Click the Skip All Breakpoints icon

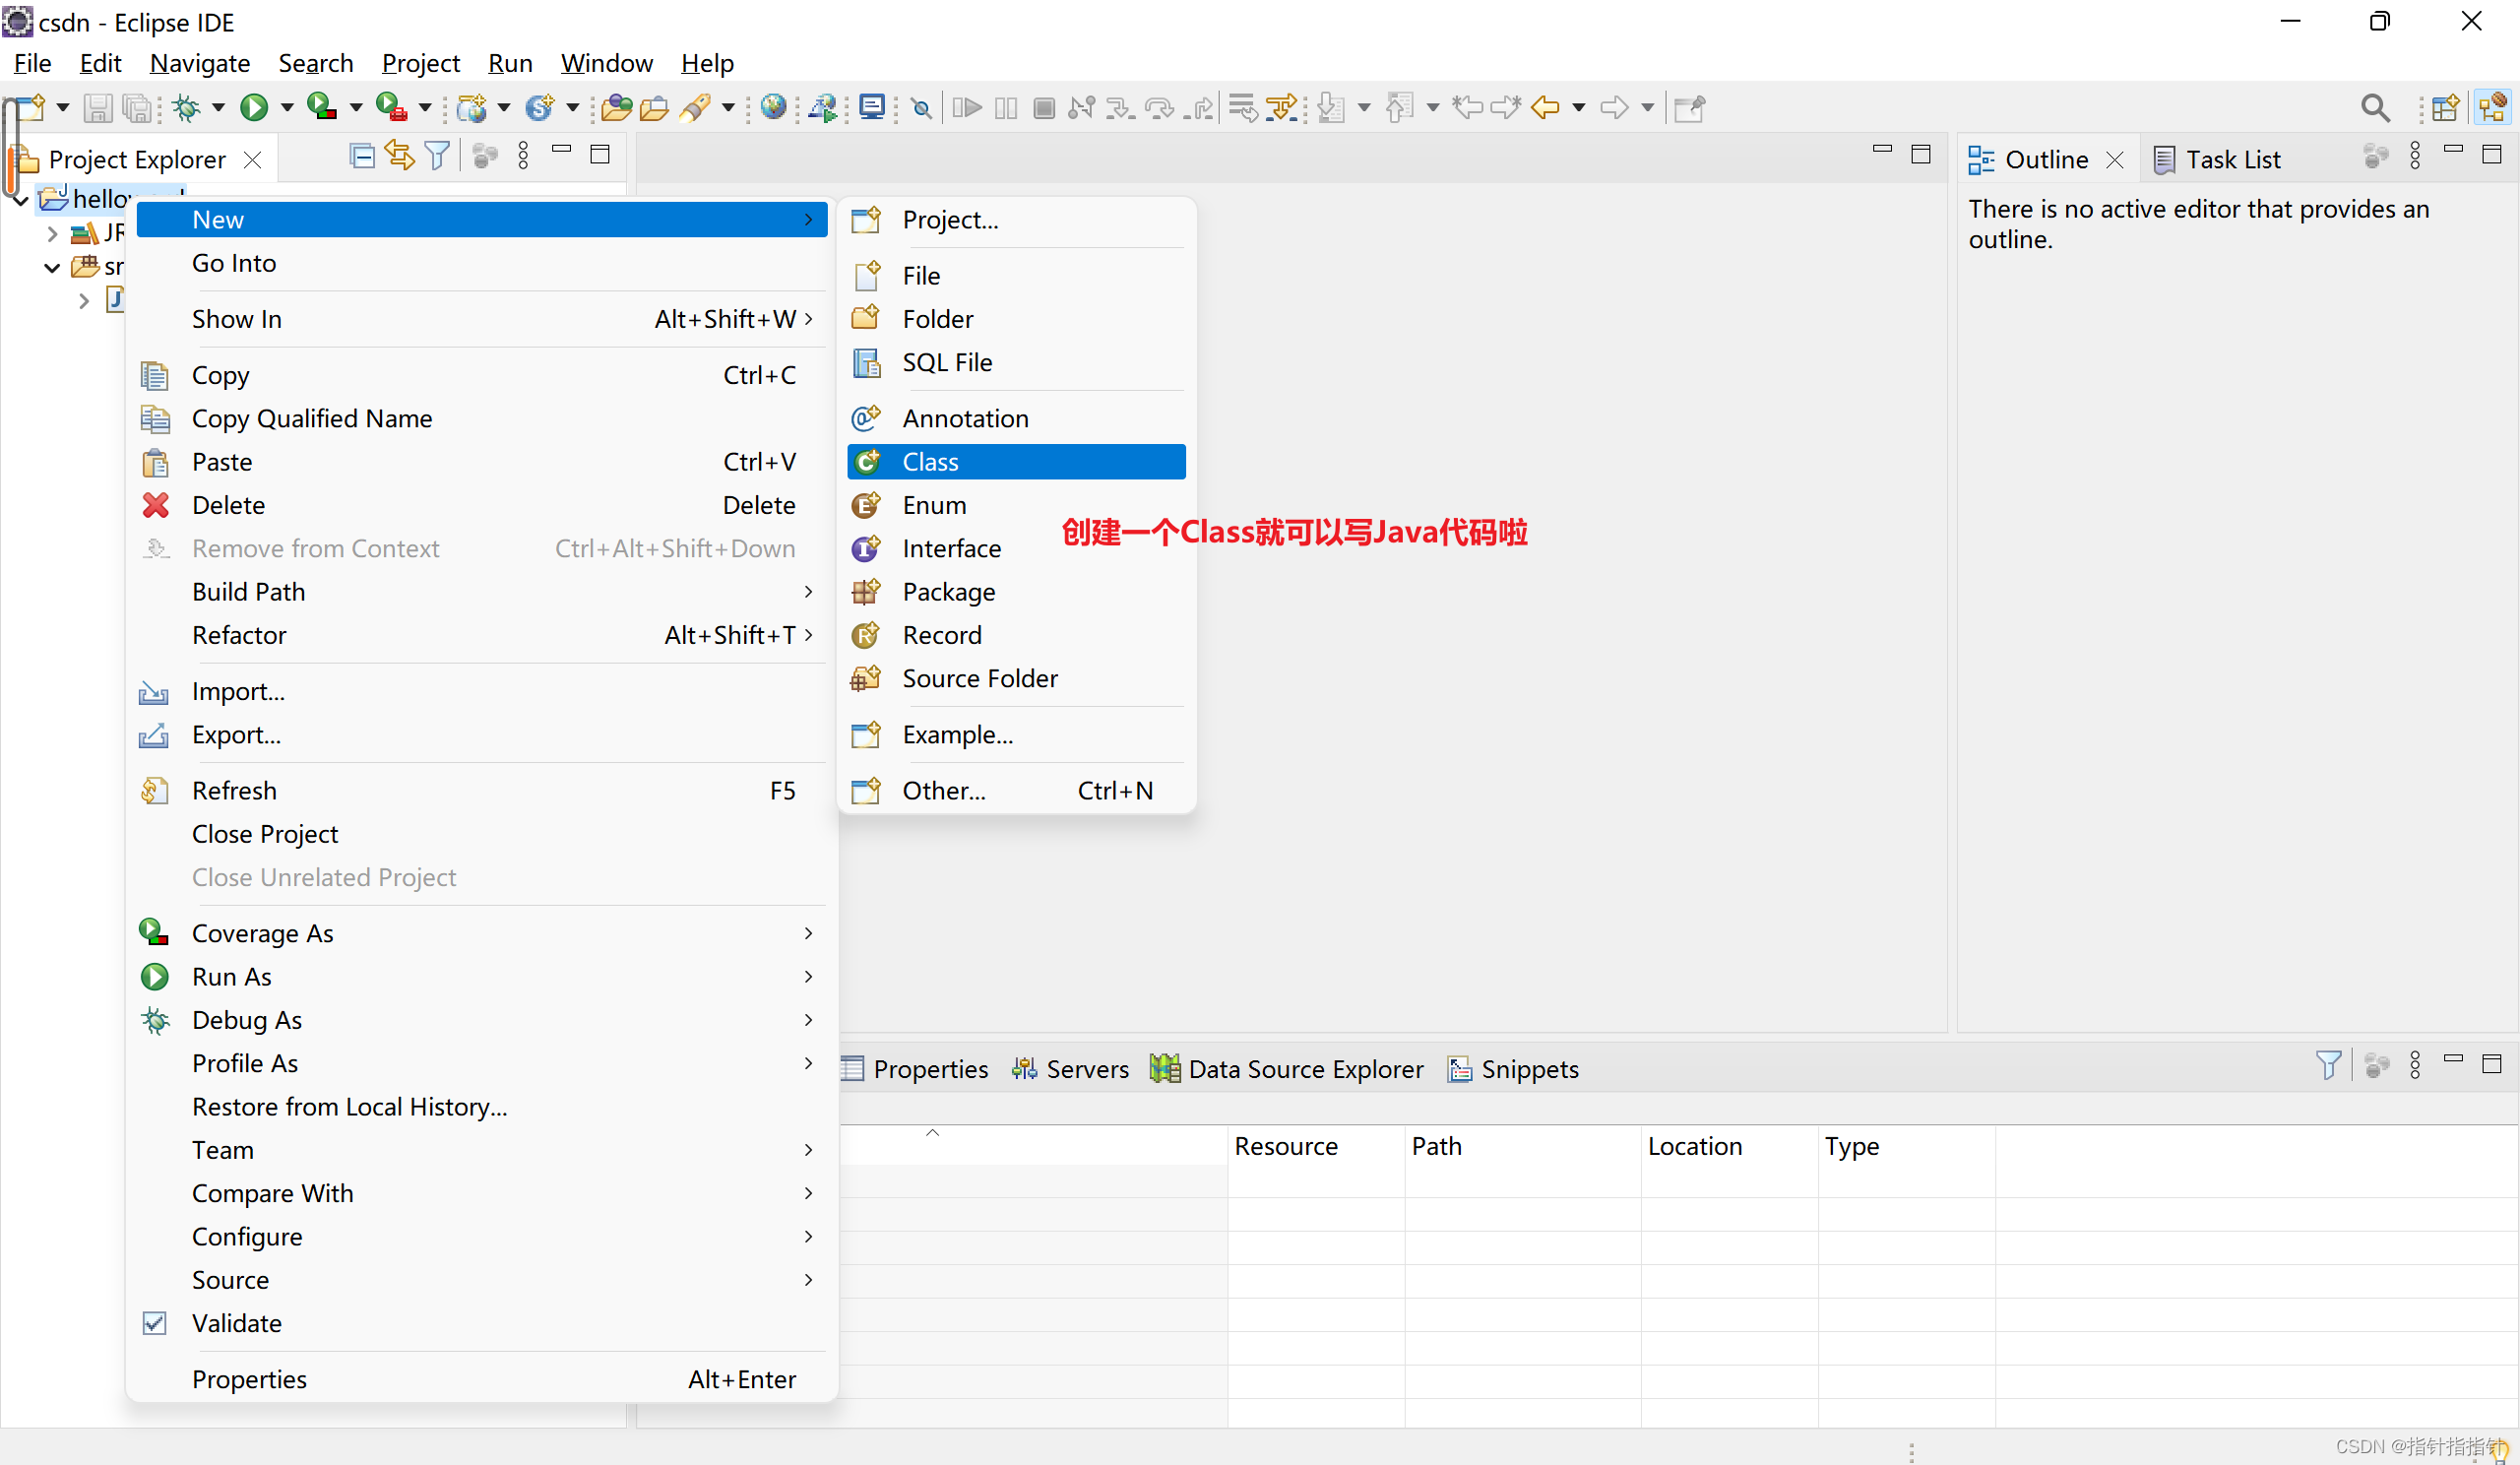pos(922,107)
